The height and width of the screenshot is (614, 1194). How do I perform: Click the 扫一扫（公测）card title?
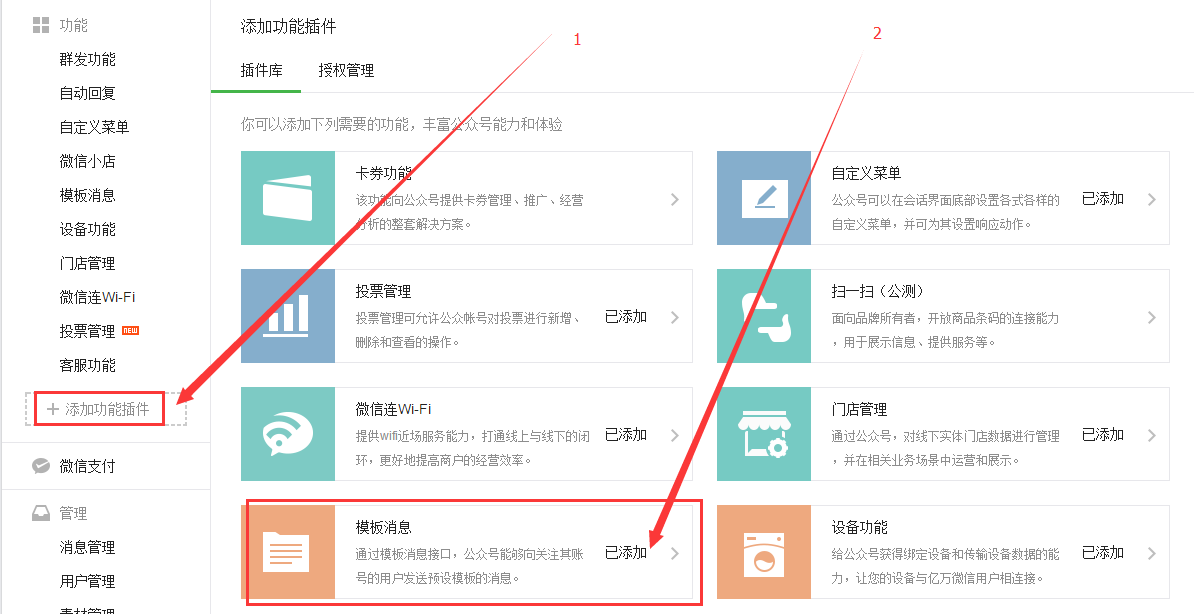click(878, 292)
